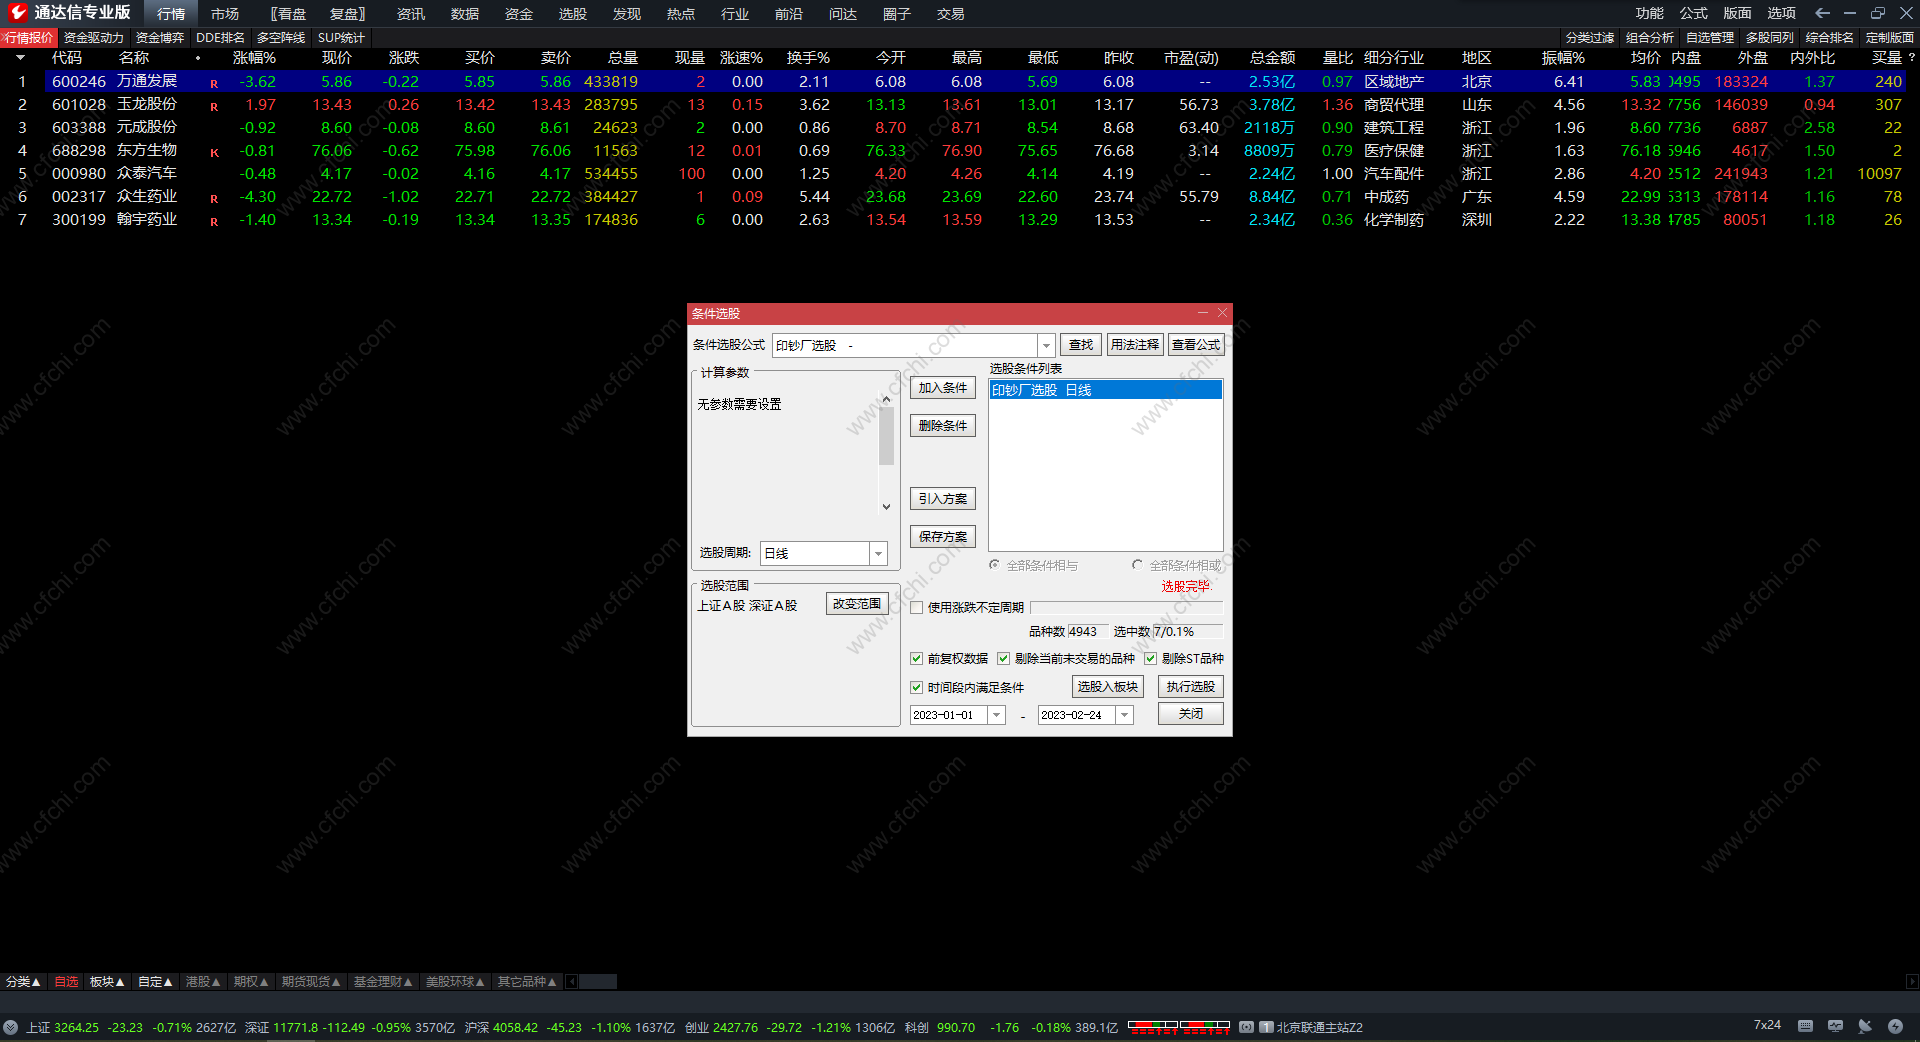Click the R mark on 玉龙股份 row
Viewport: 1920px width, 1042px height.
point(214,107)
